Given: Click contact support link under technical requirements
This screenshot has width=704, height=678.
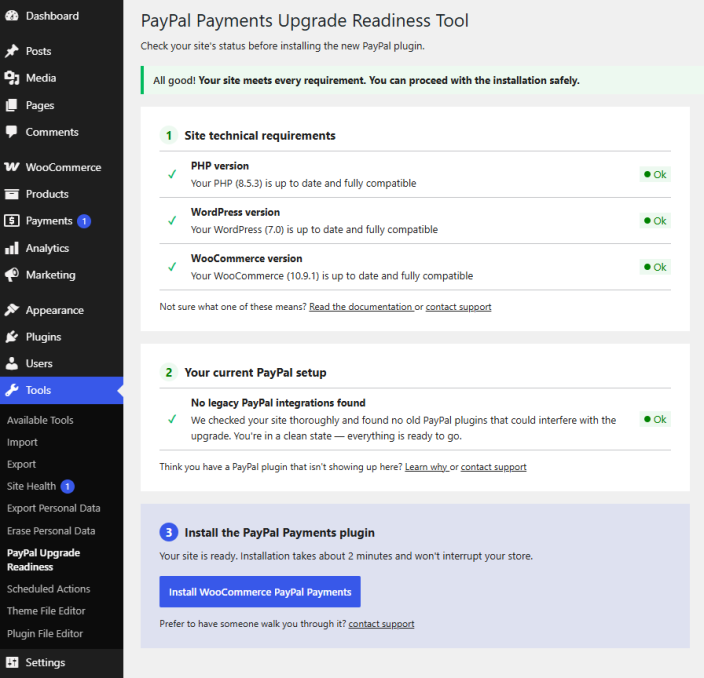Looking at the screenshot, I should tap(458, 307).
